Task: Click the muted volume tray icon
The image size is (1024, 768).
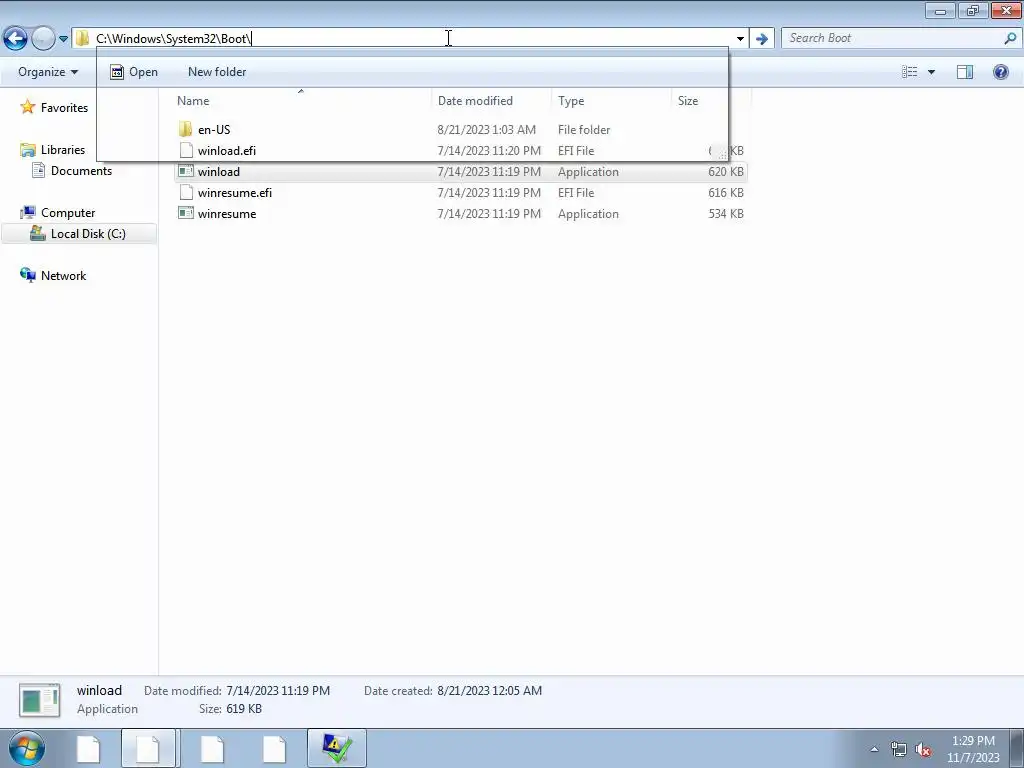Action: pos(923,749)
